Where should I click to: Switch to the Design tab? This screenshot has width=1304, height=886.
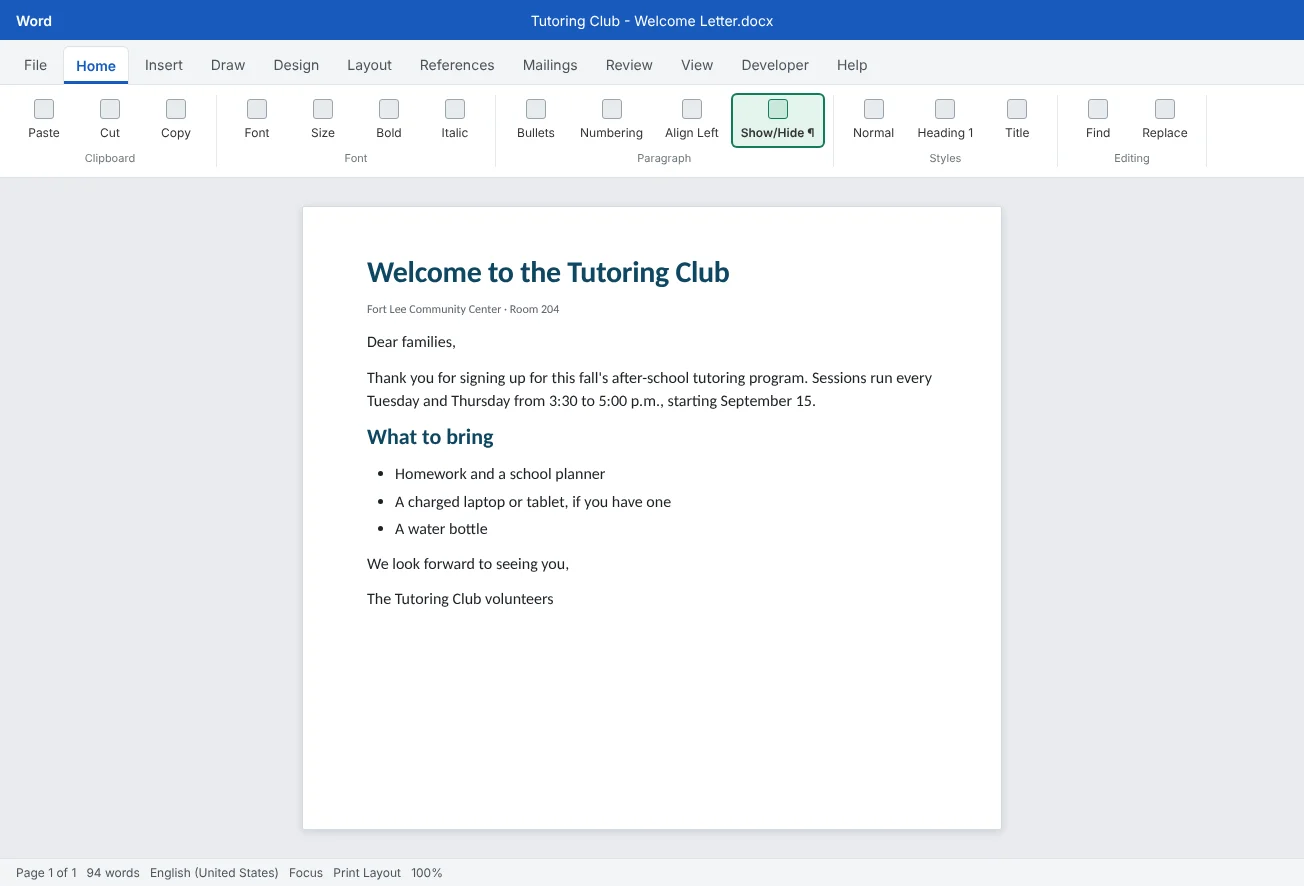[x=296, y=65]
